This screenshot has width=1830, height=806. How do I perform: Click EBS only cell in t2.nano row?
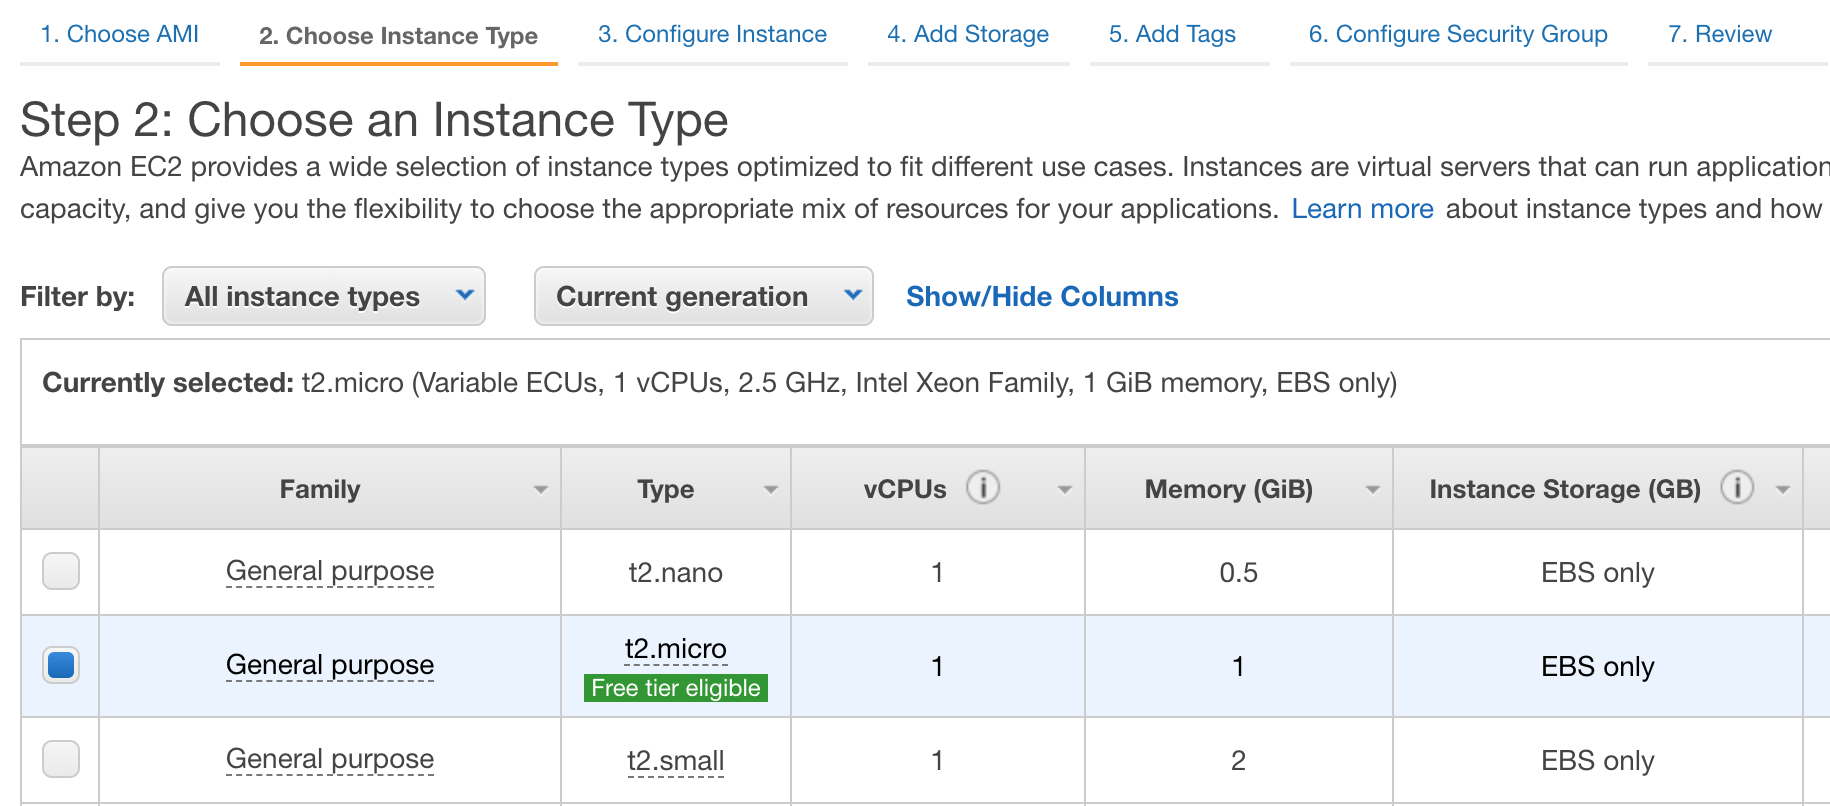click(1597, 573)
